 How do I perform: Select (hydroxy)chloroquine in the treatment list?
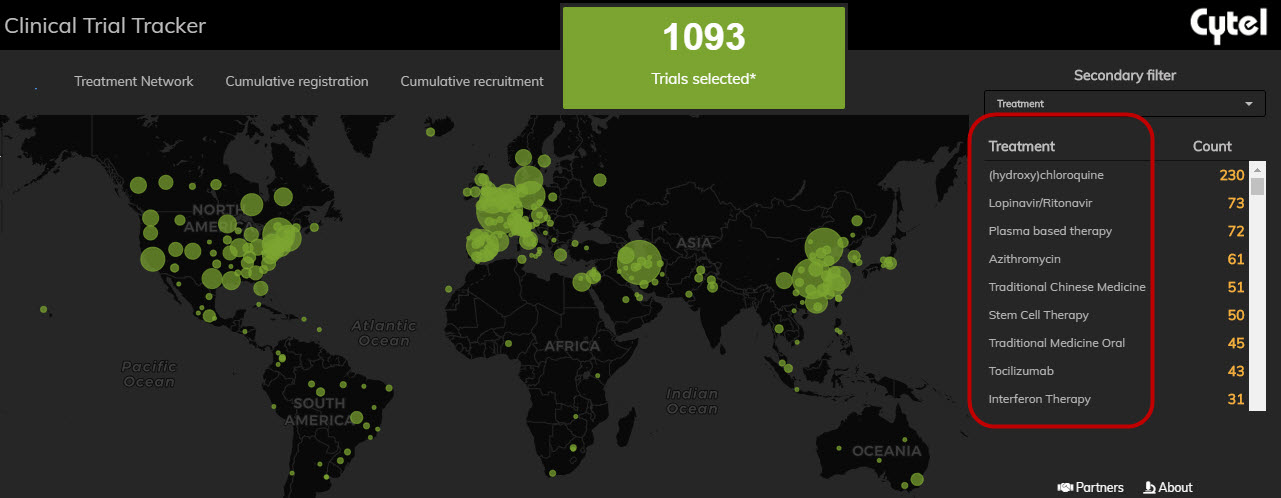[x=1046, y=175]
